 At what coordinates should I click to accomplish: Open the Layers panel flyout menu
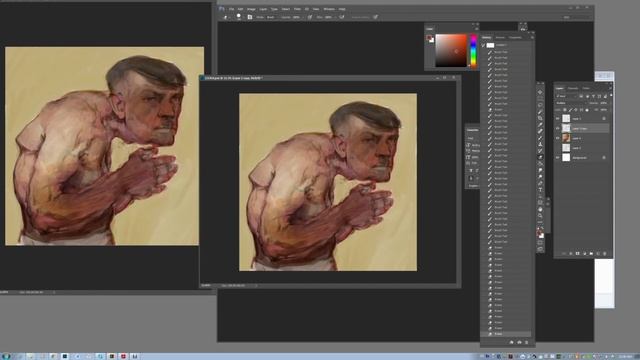(611, 88)
